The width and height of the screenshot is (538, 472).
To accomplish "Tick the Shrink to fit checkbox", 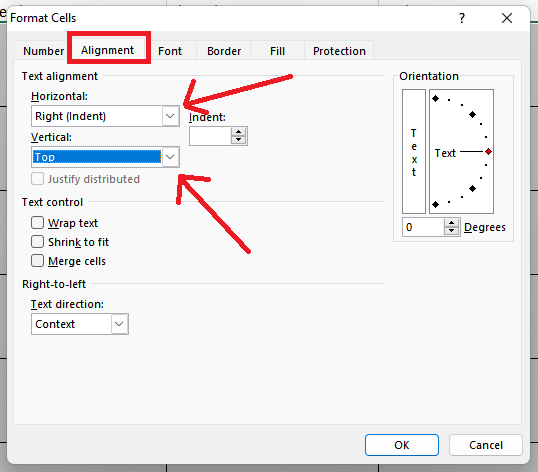I will pyautogui.click(x=37, y=241).
